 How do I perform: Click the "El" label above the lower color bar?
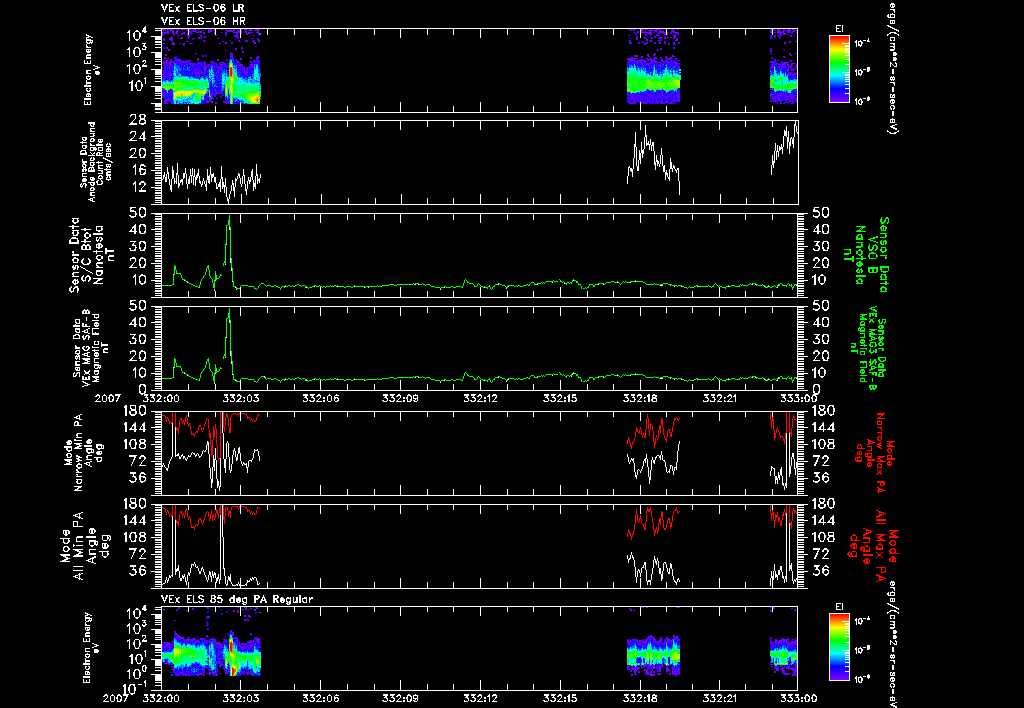pyautogui.click(x=839, y=607)
